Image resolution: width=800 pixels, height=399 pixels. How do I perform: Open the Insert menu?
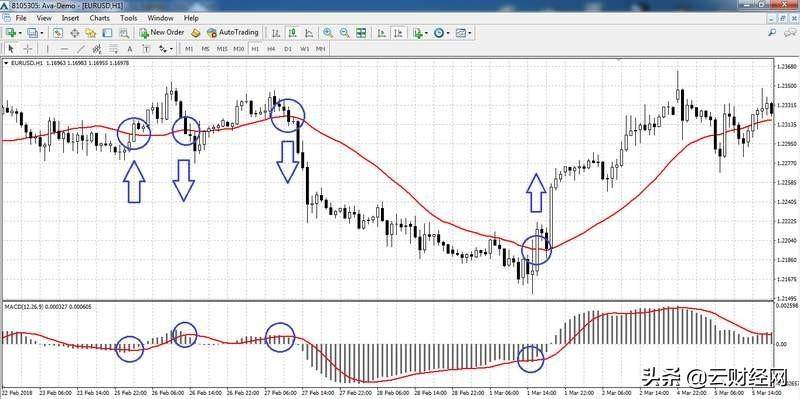[70, 18]
